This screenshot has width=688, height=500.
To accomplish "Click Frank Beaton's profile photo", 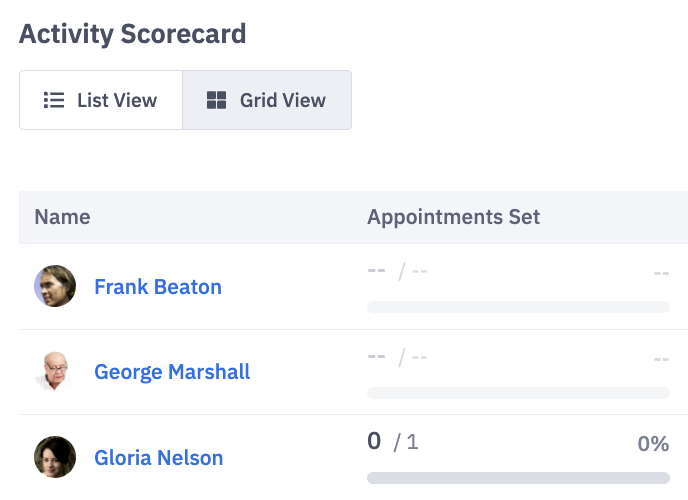I will click(x=55, y=286).
